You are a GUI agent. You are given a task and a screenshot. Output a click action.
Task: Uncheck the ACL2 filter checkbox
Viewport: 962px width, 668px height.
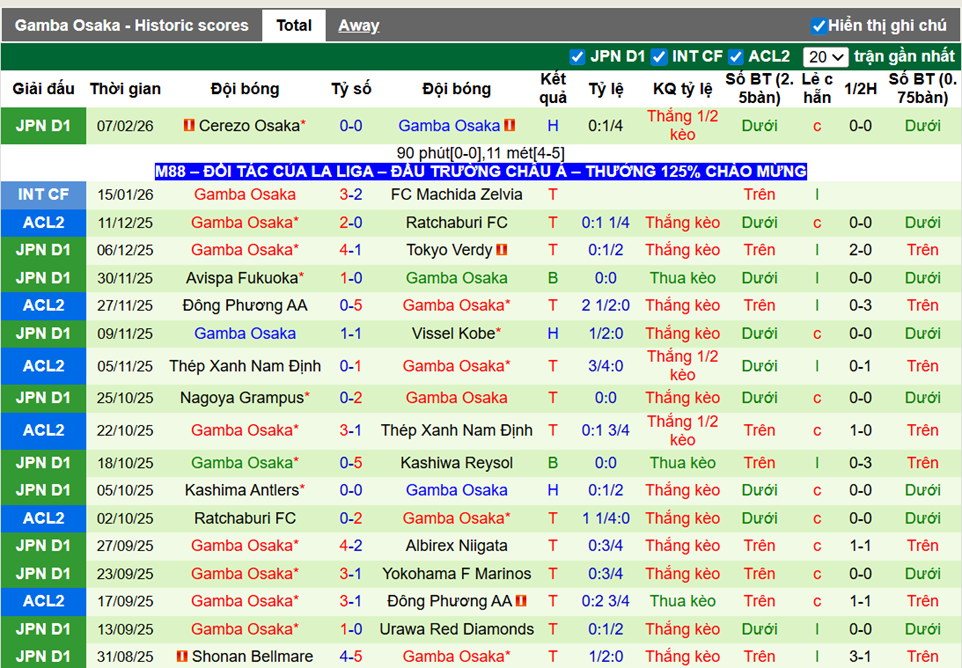(x=736, y=57)
